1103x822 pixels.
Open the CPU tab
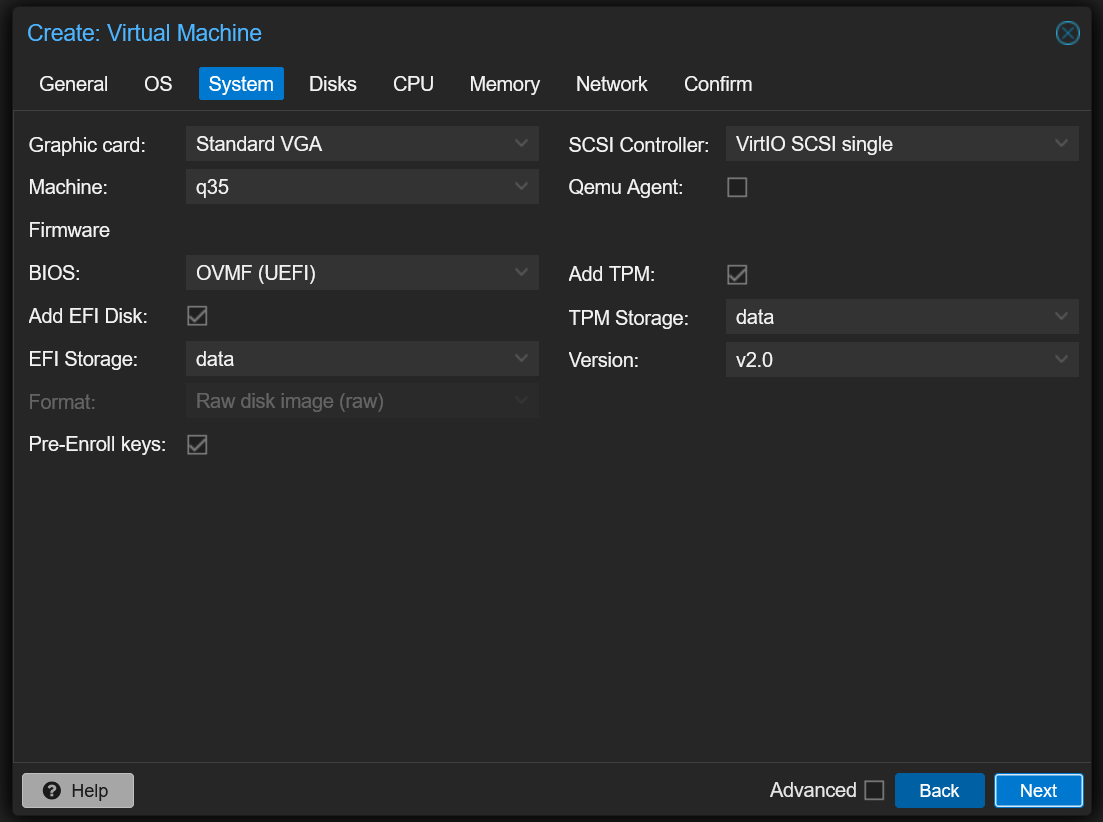click(x=413, y=84)
